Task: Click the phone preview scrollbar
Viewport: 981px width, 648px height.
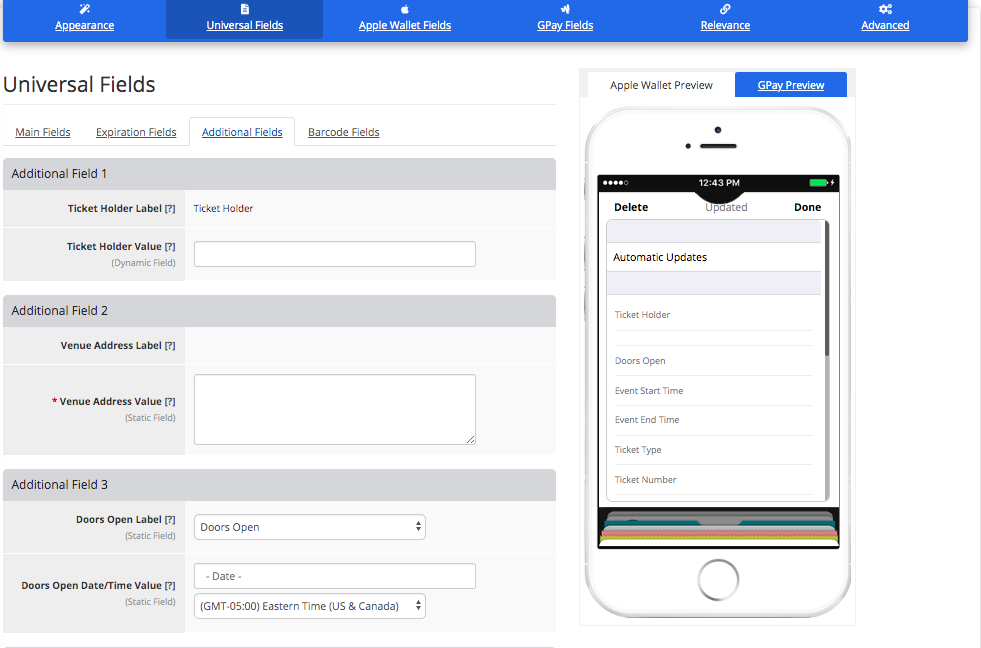Action: (827, 288)
